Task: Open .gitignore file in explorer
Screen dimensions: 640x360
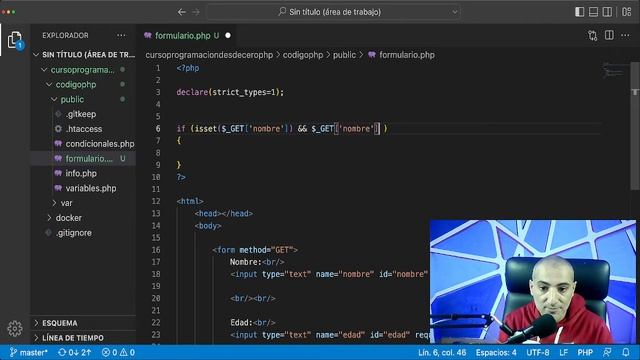Action: (x=73, y=233)
